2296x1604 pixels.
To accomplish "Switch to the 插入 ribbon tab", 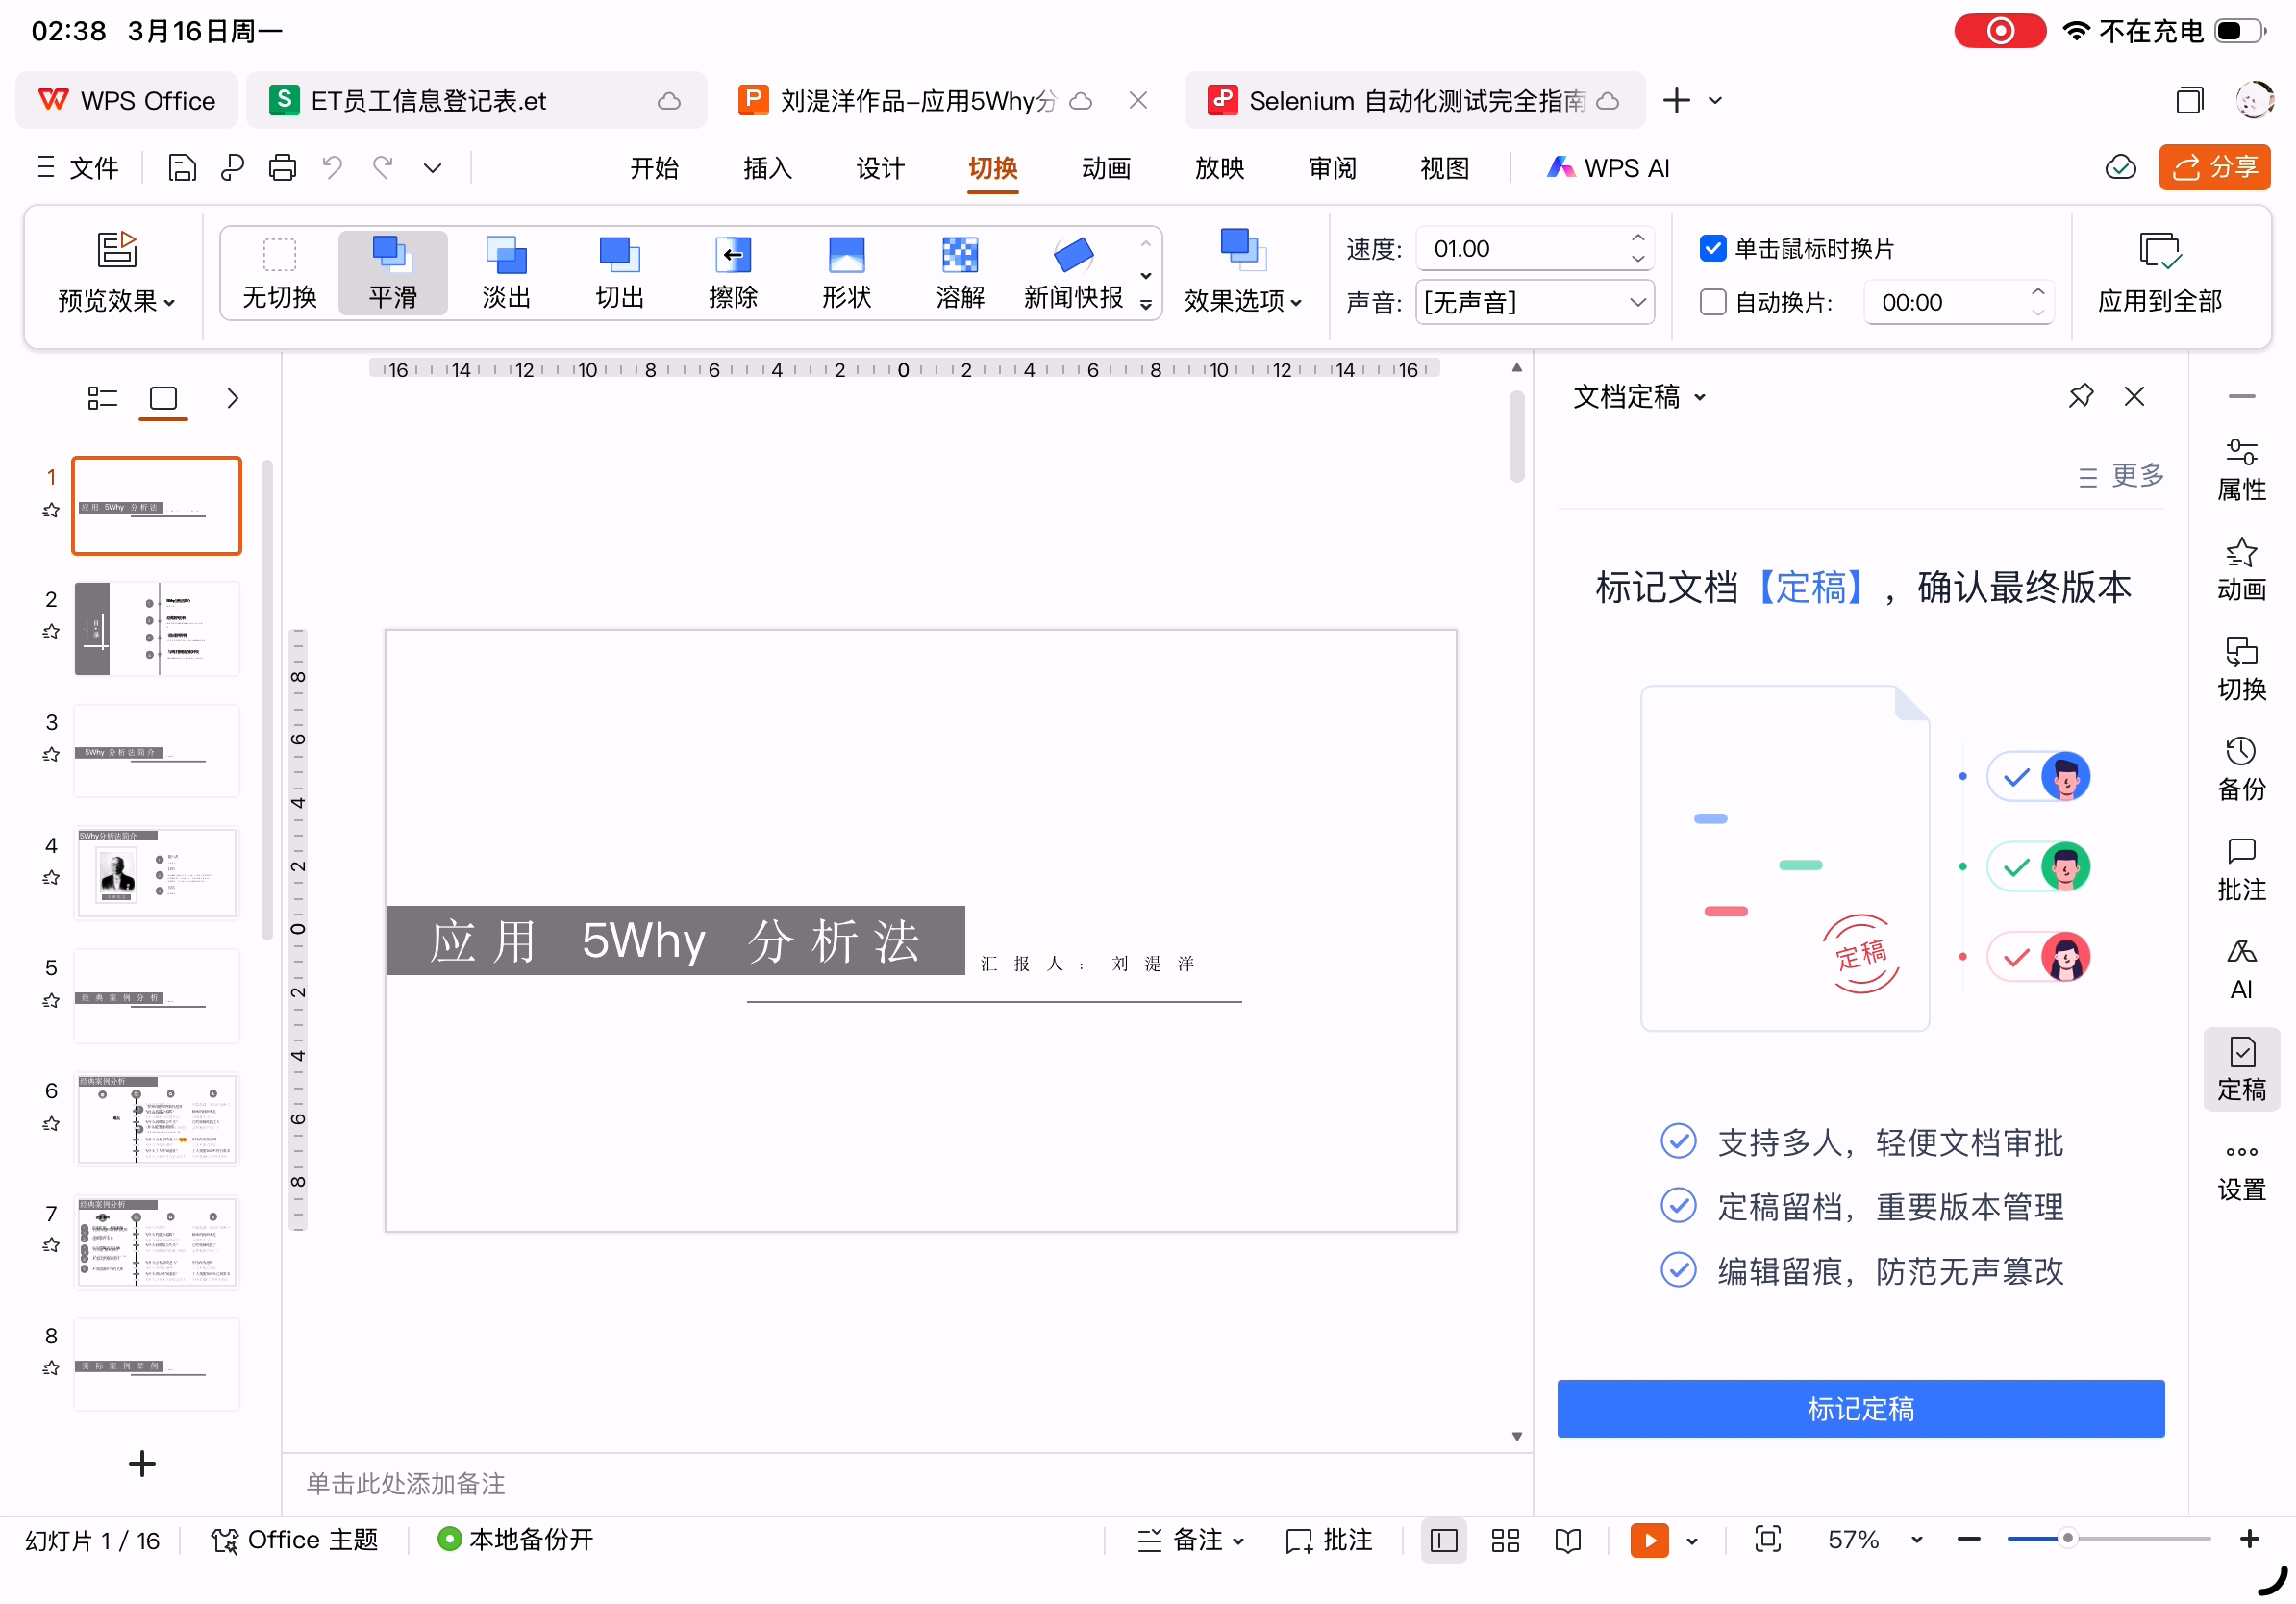I will 767,168.
